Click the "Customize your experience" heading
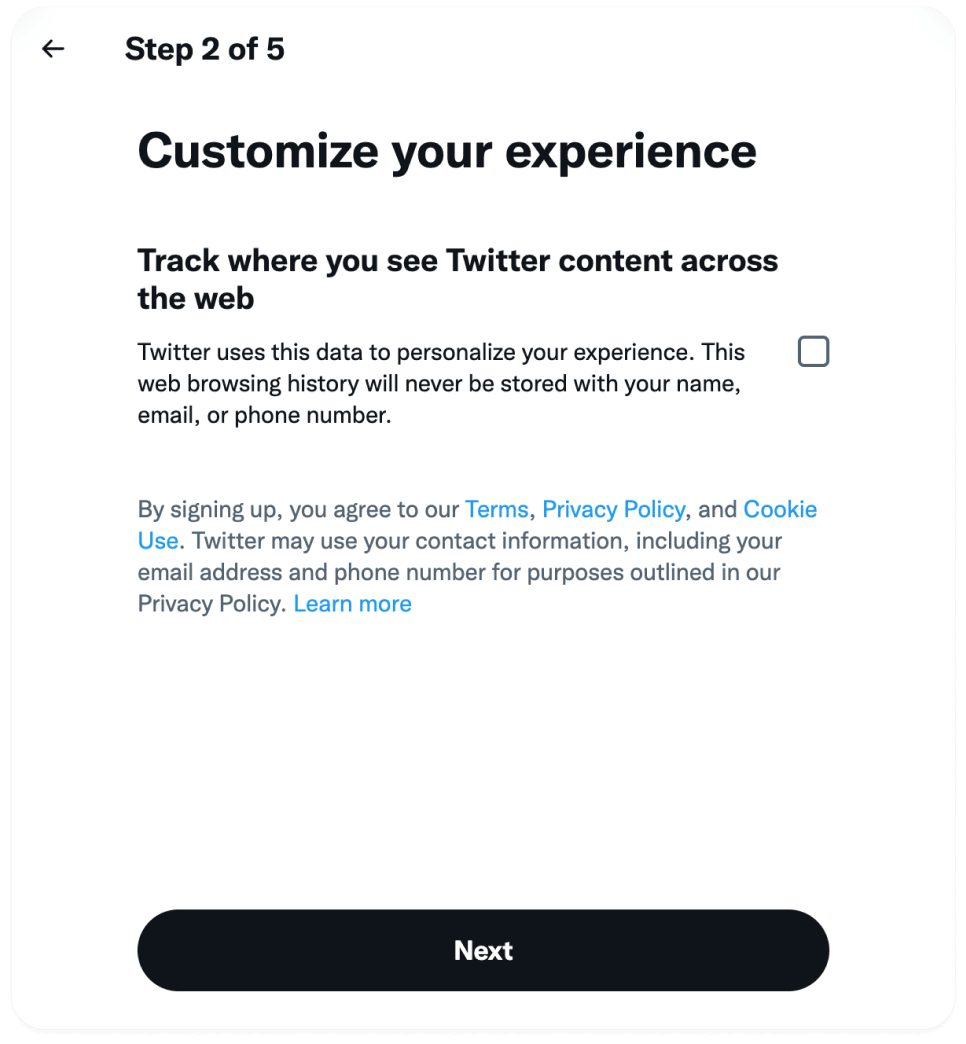The image size is (966, 1044). point(446,151)
